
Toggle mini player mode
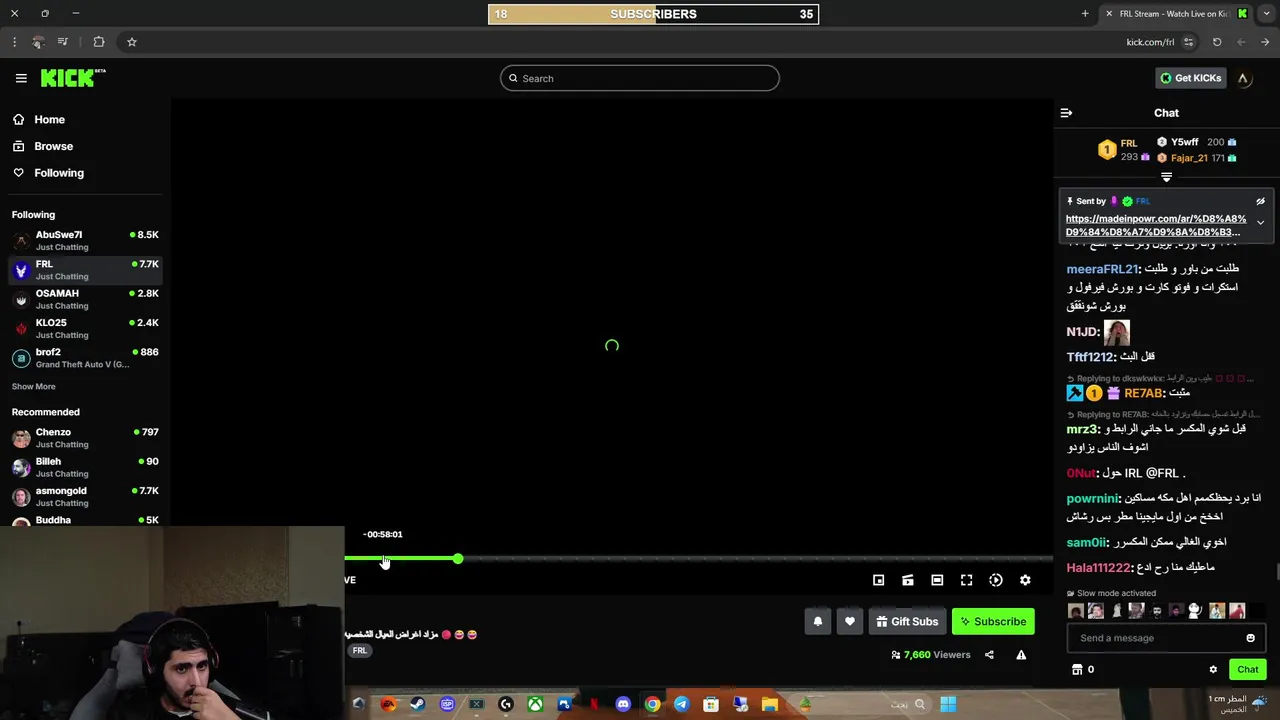pos(878,580)
